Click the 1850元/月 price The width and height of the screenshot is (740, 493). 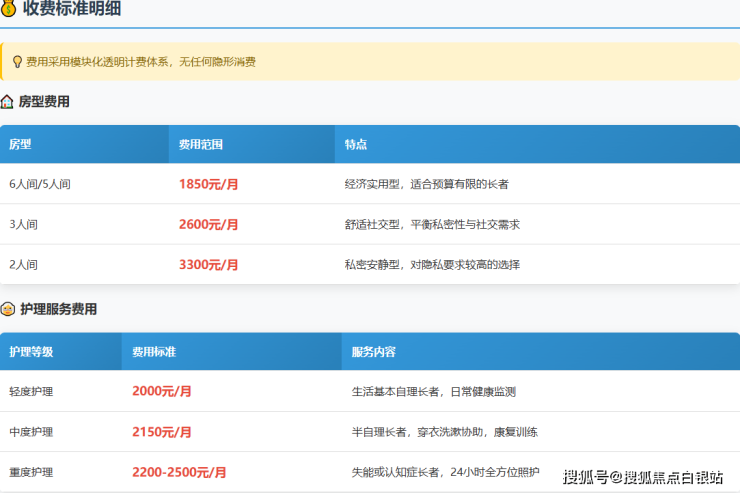click(208, 184)
